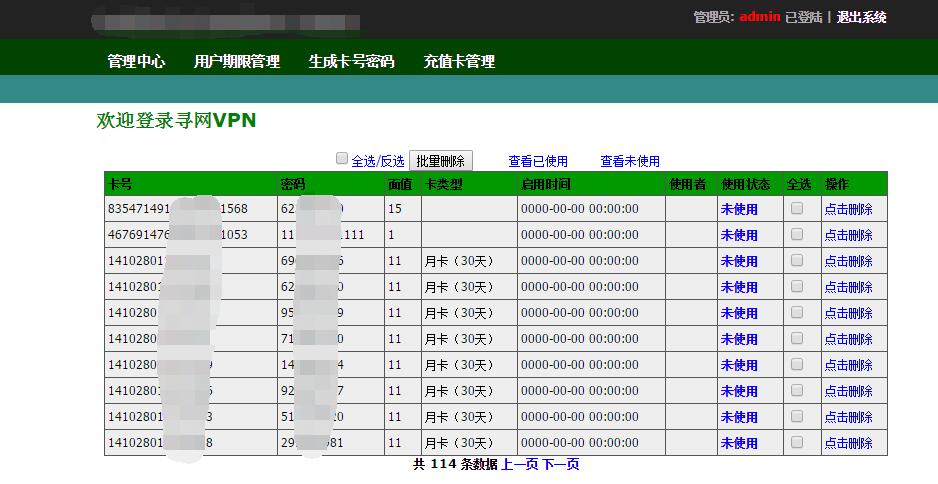The height and width of the screenshot is (484, 938).
Task: Click the 全选 column header
Action: point(799,184)
